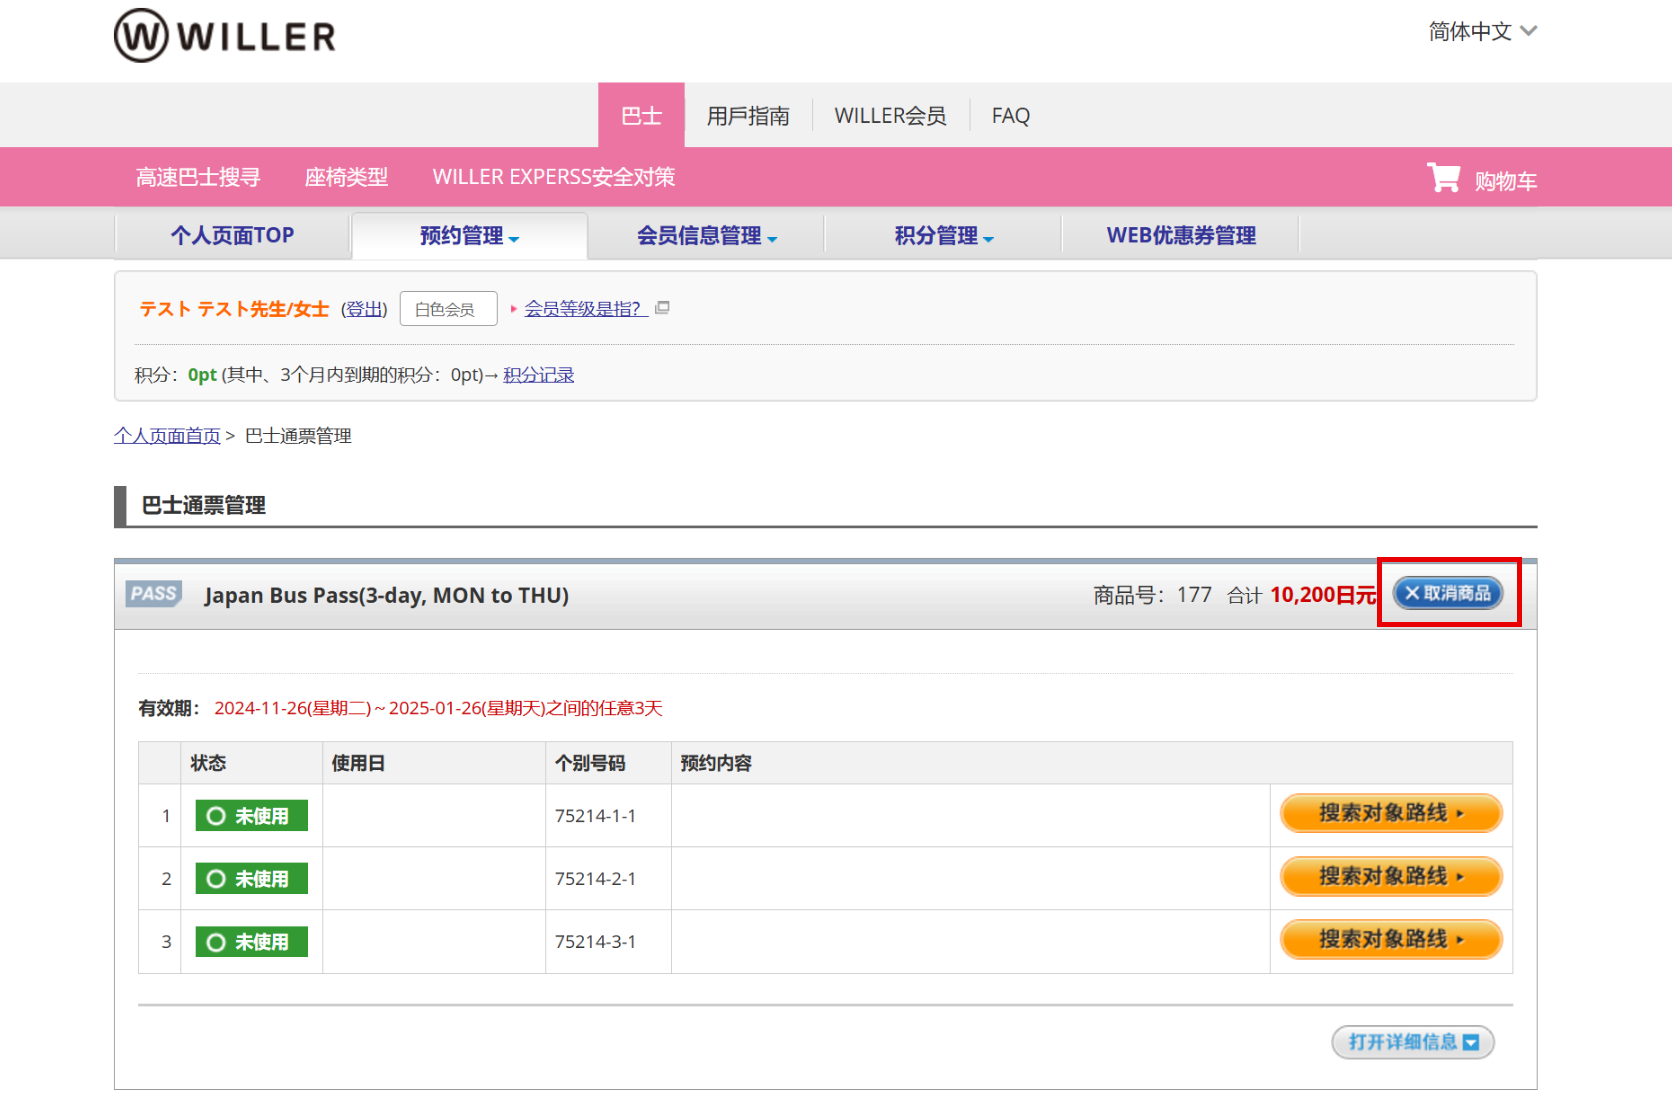Click the 取消商品 cancel button
The width and height of the screenshot is (1672, 1120).
pos(1448,593)
